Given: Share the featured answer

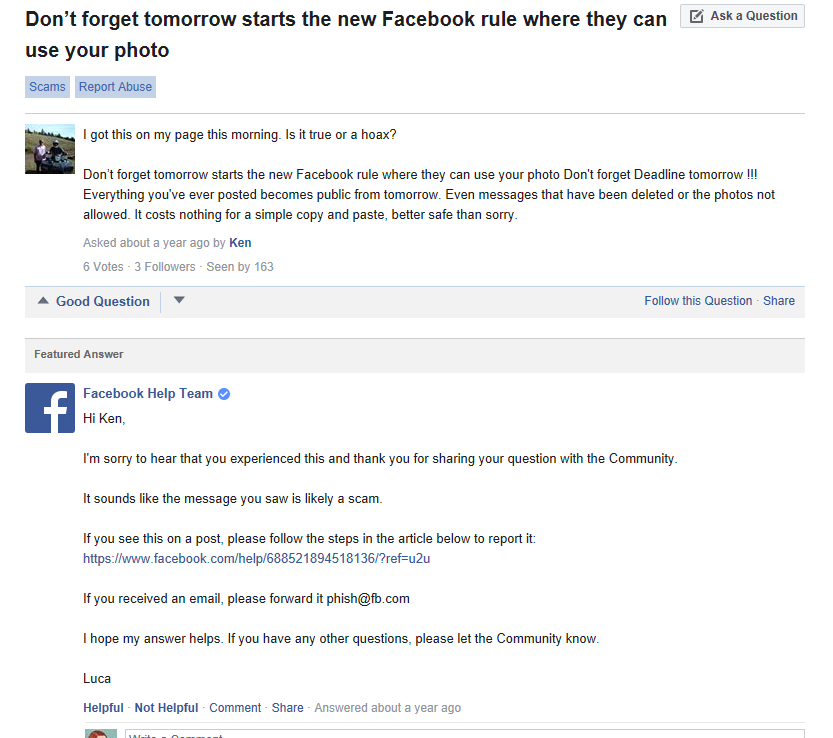Looking at the screenshot, I should tap(287, 708).
